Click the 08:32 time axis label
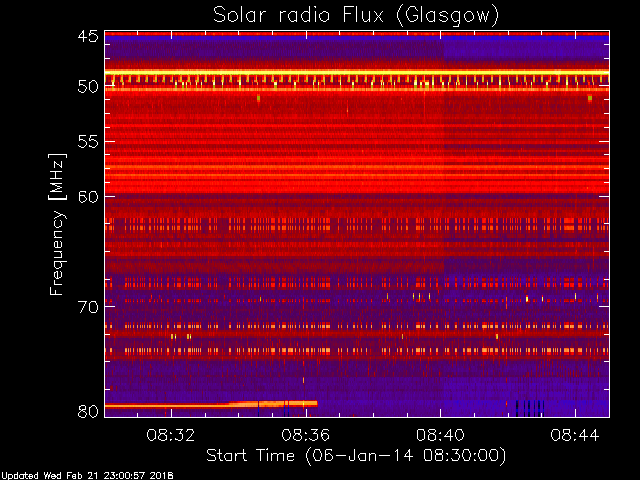Viewport: 640px width, 480px height. tap(171, 435)
